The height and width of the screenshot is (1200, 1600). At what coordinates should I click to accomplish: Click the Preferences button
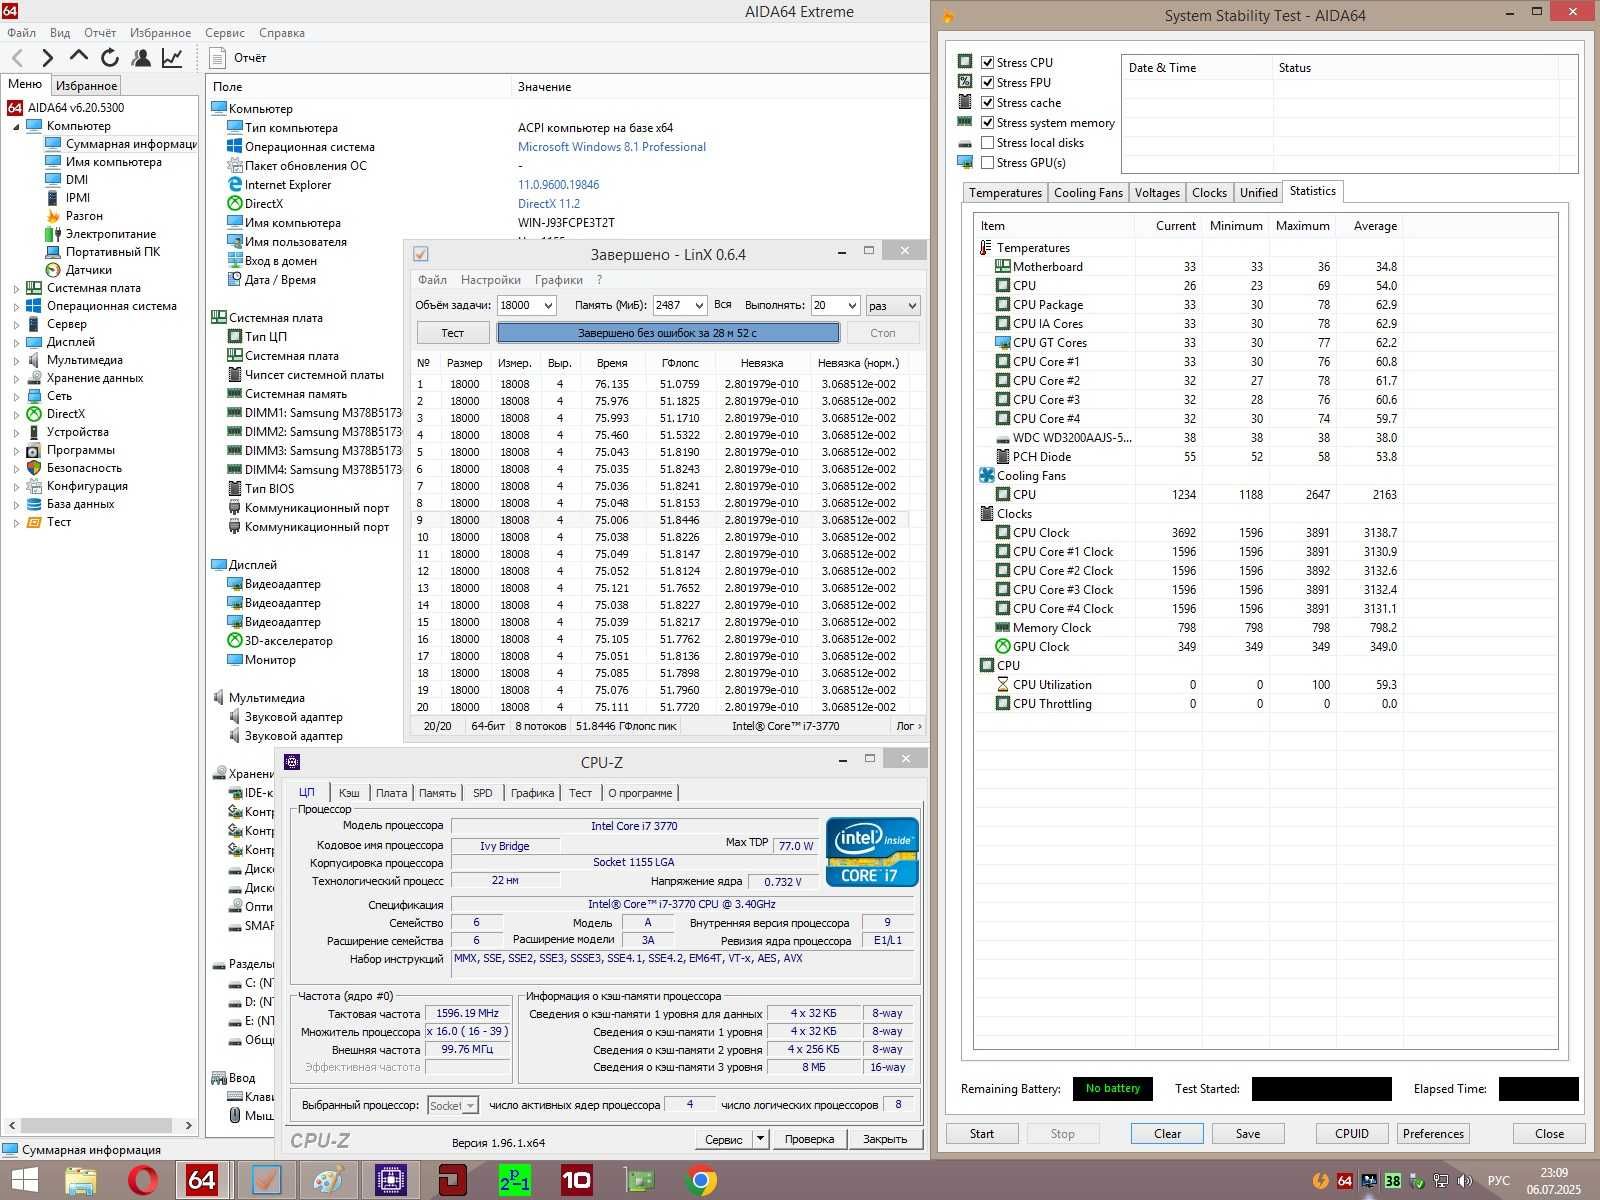1433,1133
